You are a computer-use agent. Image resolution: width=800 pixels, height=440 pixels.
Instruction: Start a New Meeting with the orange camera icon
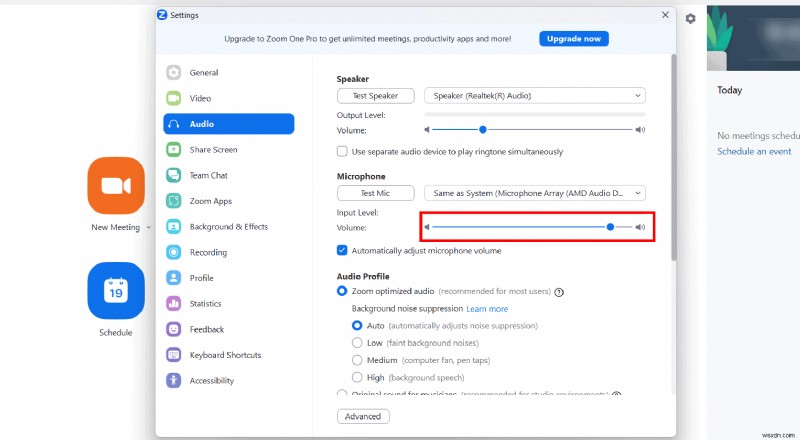point(116,186)
